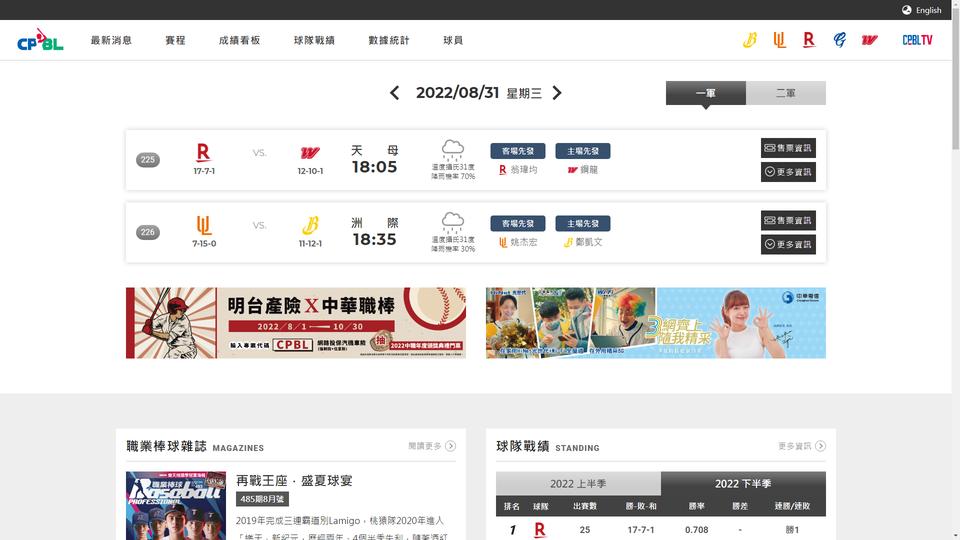Click starting pitcher 鄭凱文
Image resolution: width=960 pixels, height=540 pixels.
coord(589,242)
